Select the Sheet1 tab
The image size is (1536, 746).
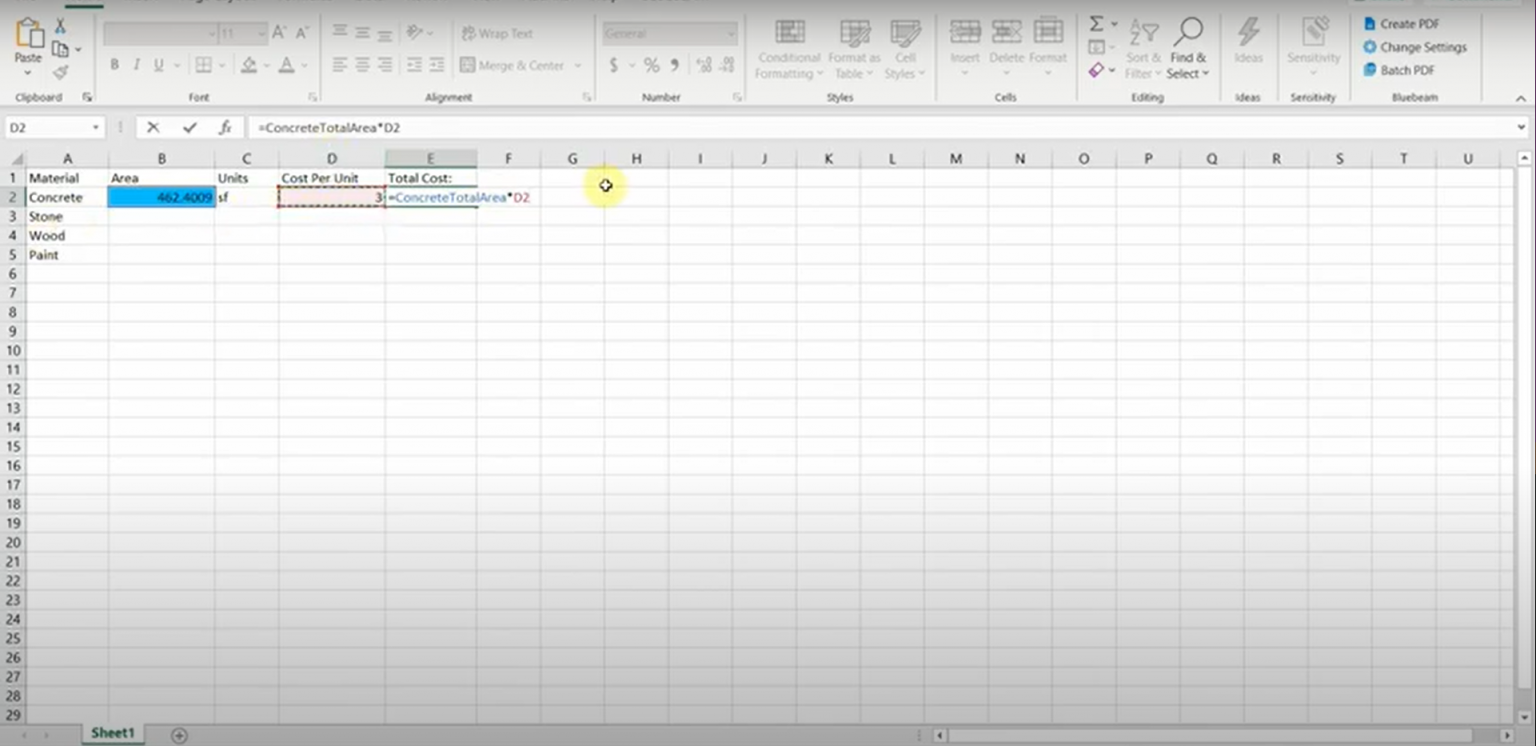112,733
